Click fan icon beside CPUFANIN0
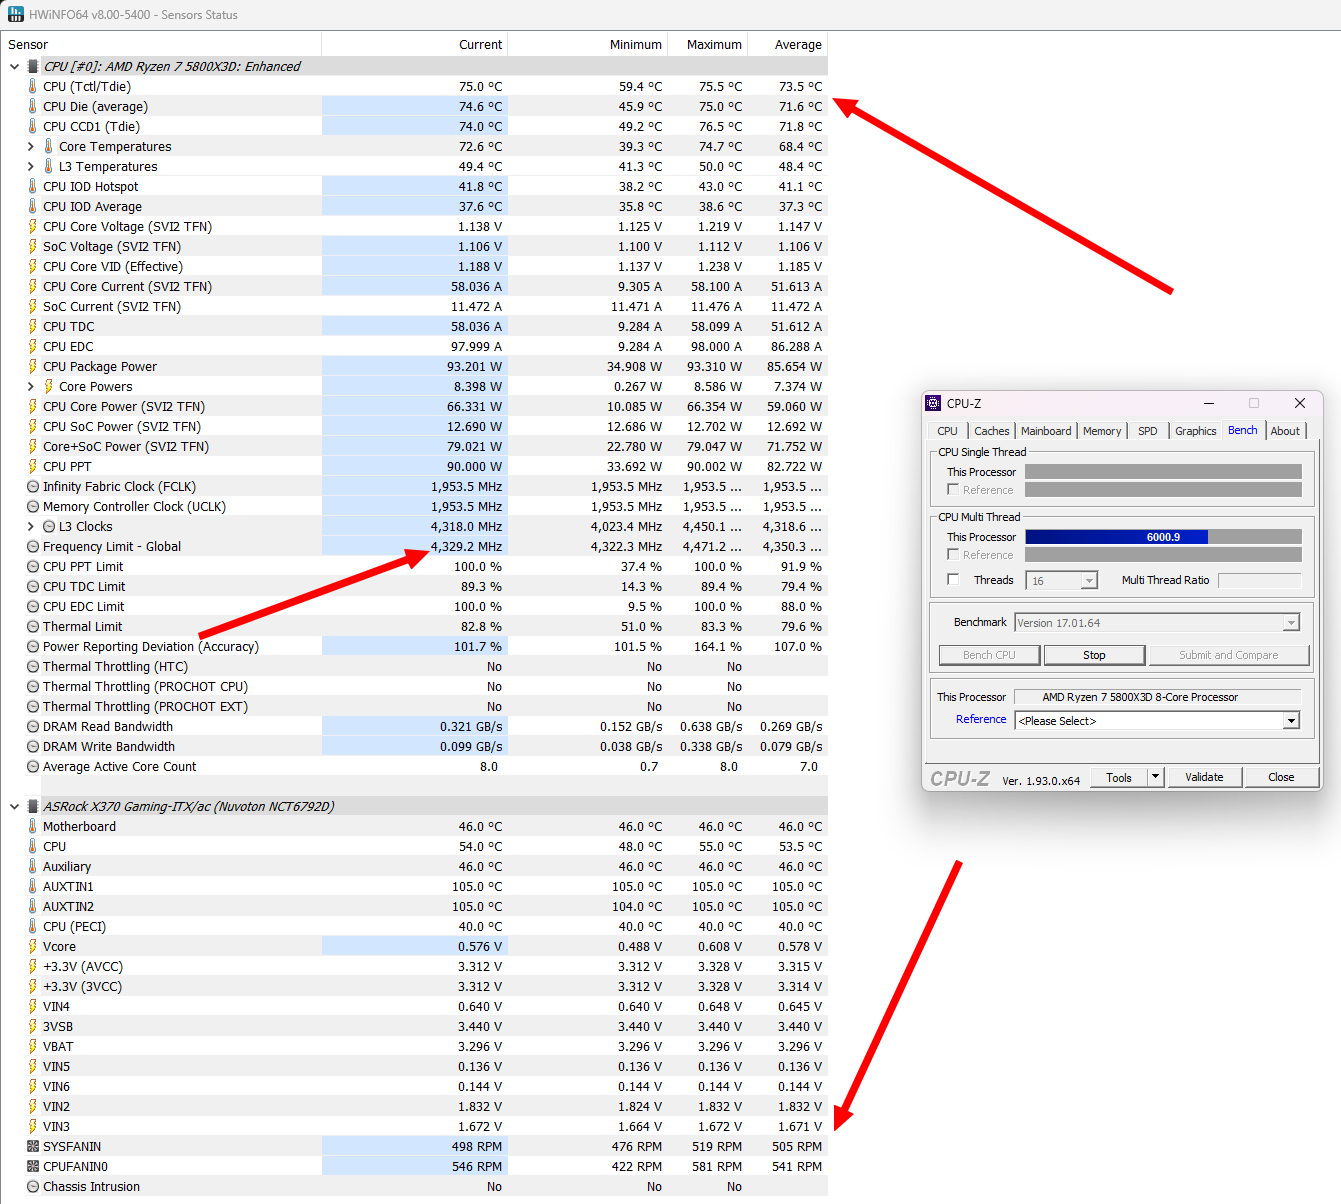This screenshot has height=1204, width=1341. click(x=33, y=1166)
